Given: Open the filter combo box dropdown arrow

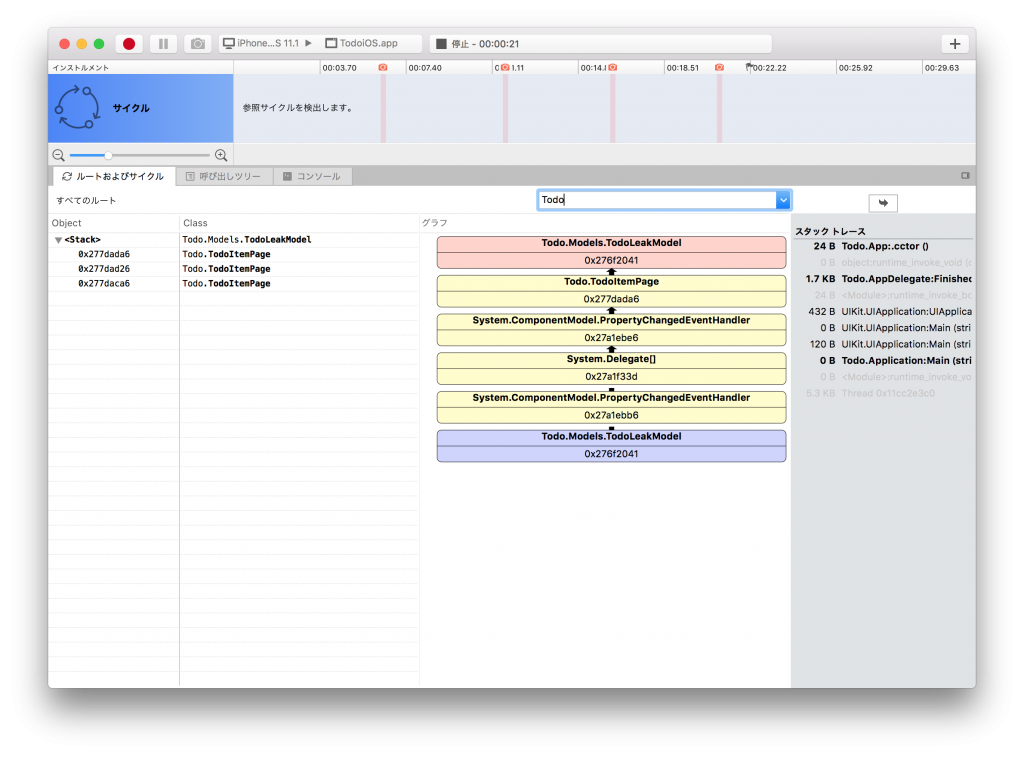Looking at the screenshot, I should coord(783,200).
